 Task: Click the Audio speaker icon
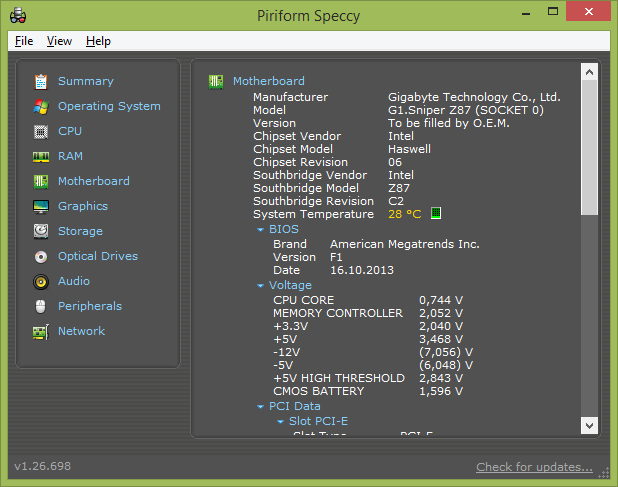(x=41, y=282)
